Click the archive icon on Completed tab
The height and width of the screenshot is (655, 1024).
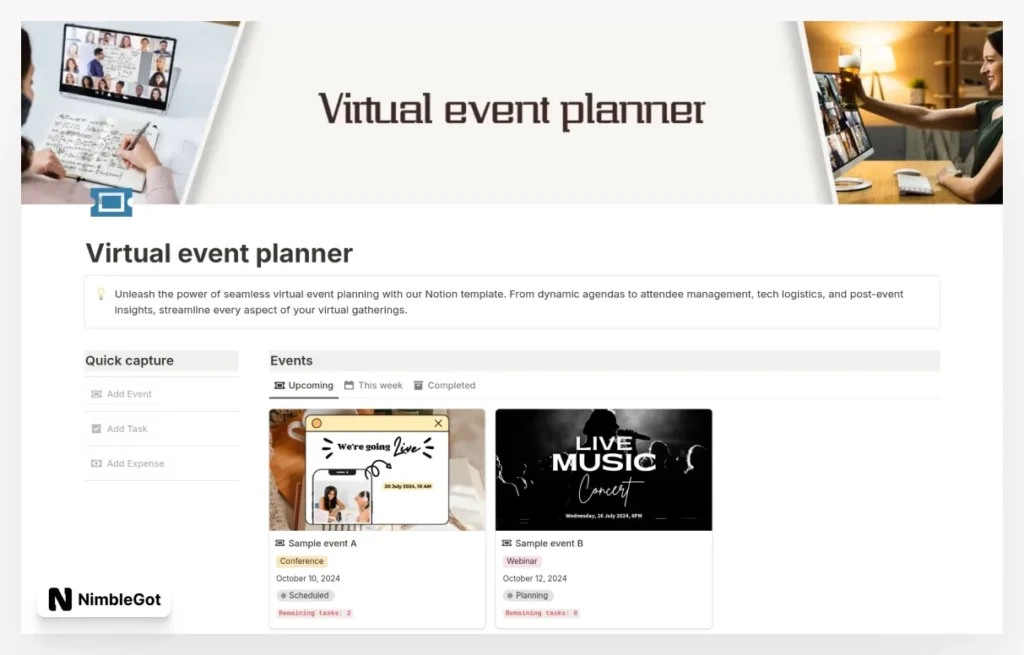click(419, 385)
